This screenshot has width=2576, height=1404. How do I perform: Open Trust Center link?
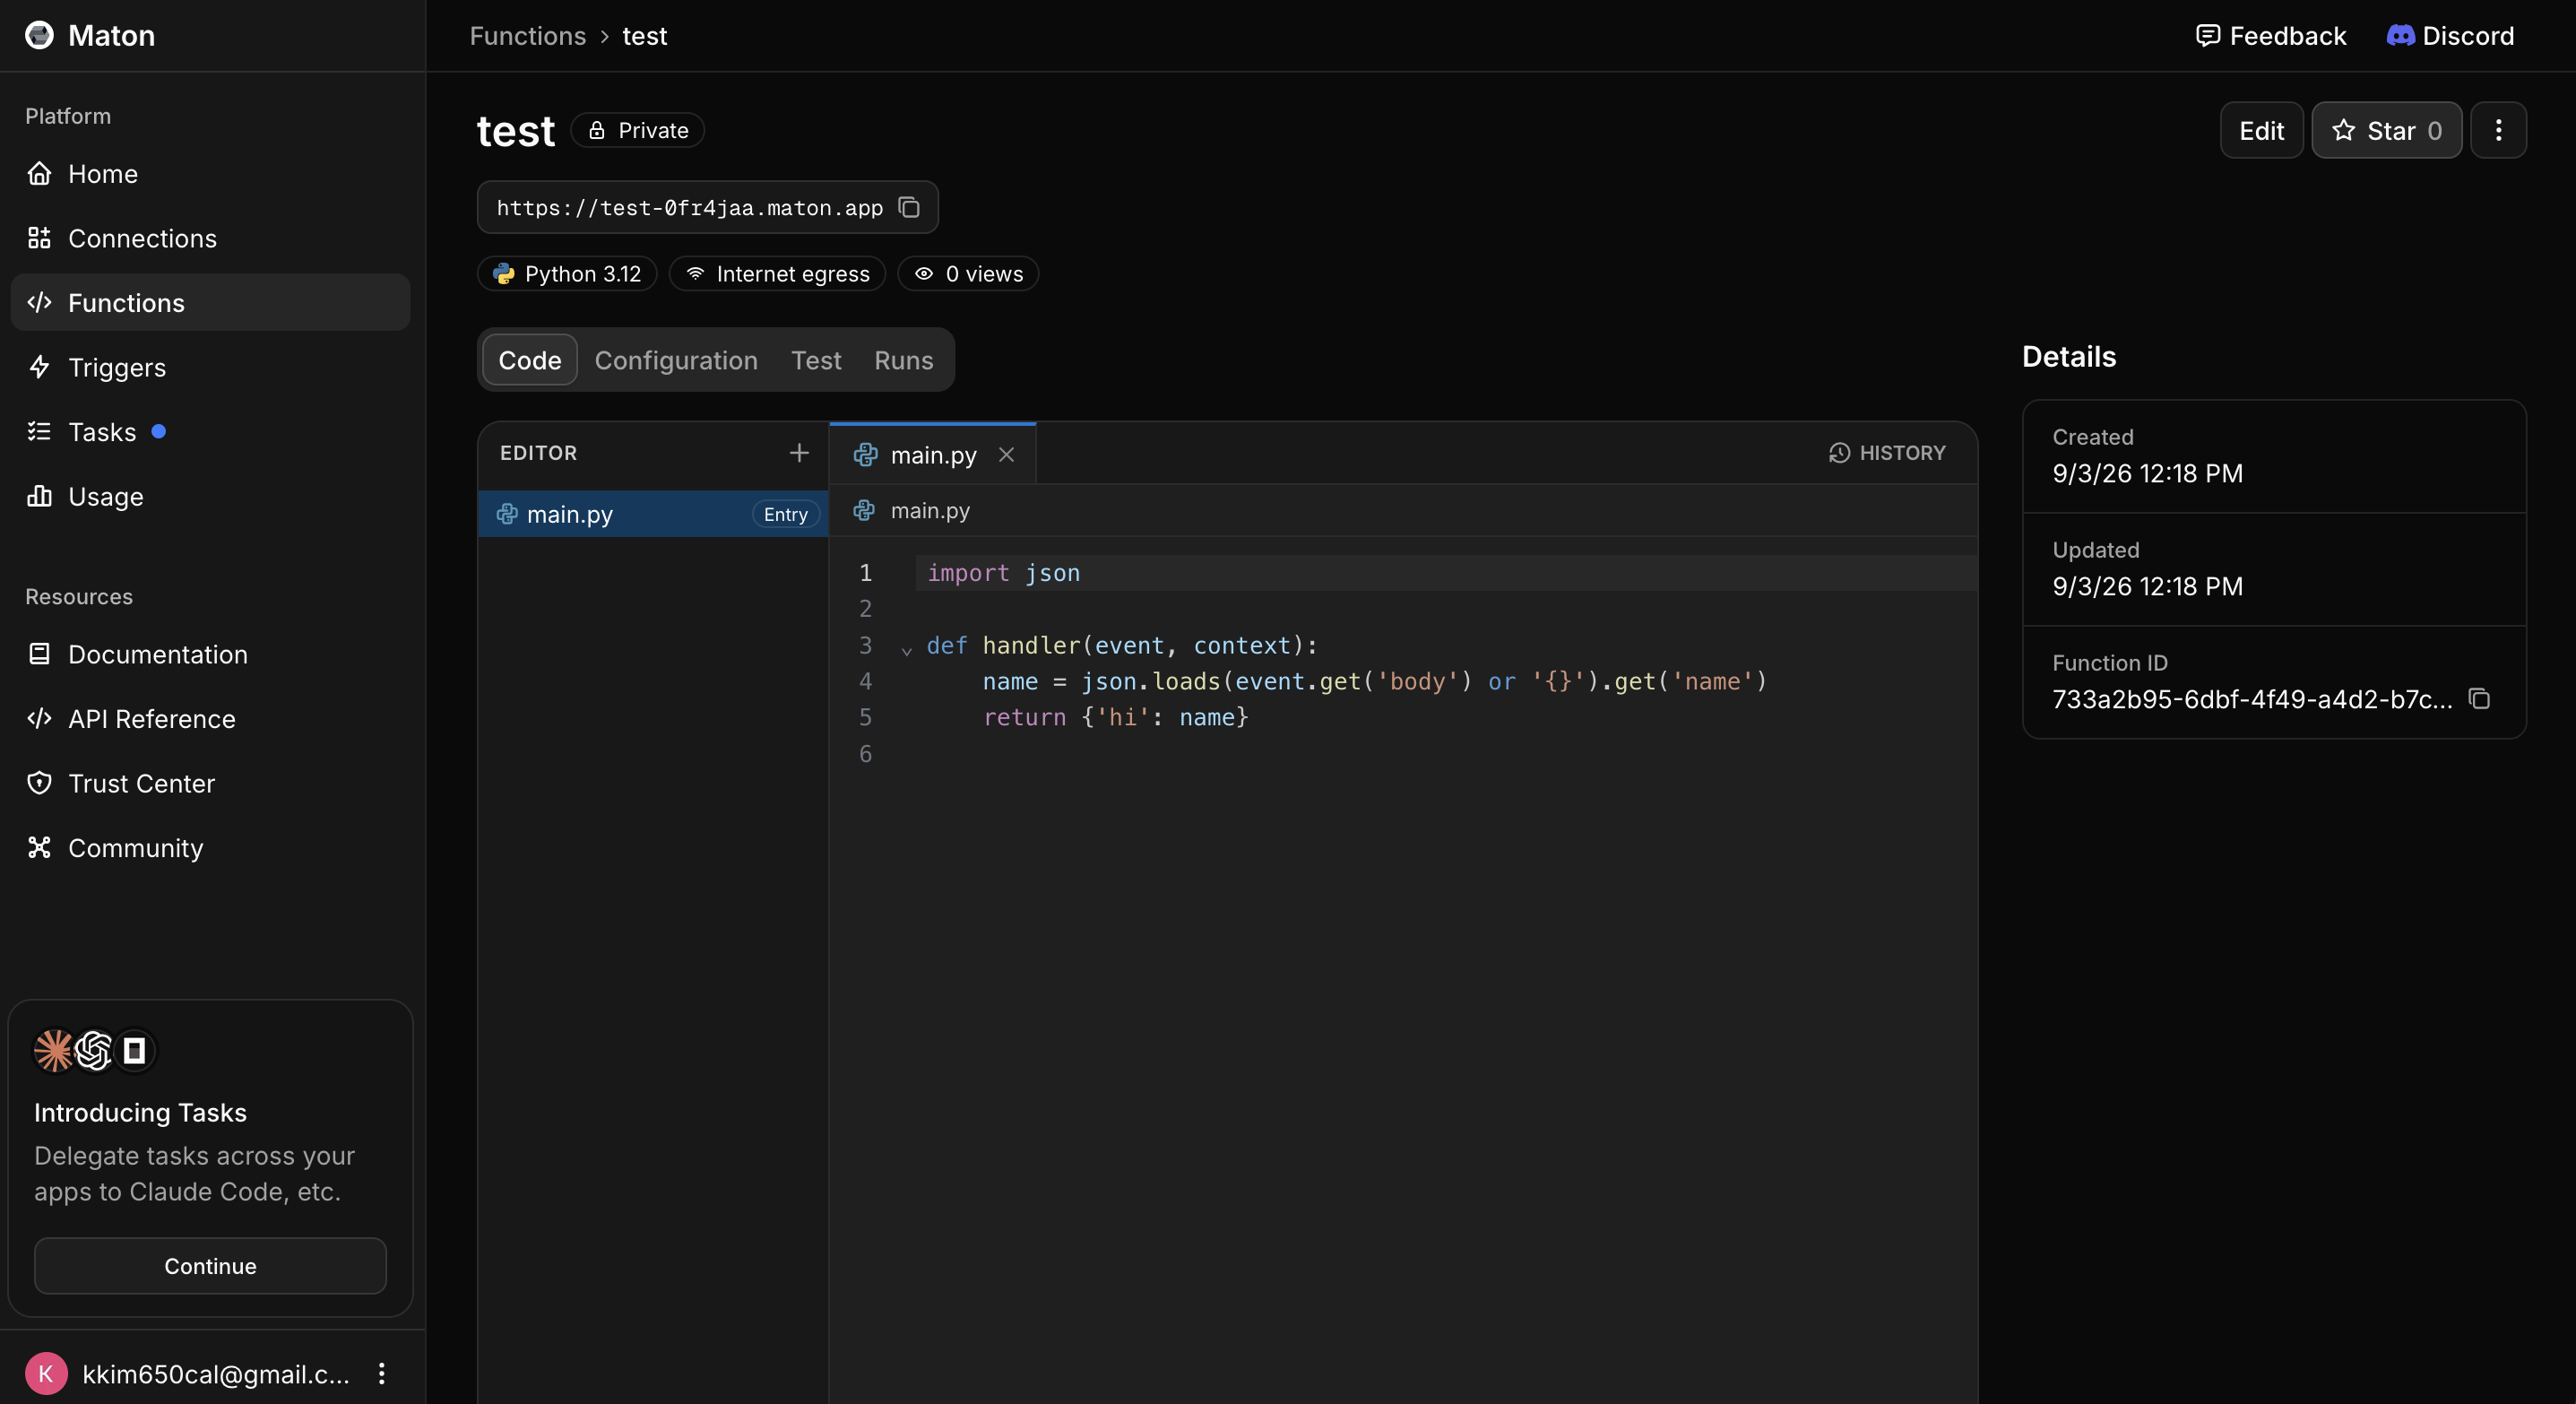[210, 783]
